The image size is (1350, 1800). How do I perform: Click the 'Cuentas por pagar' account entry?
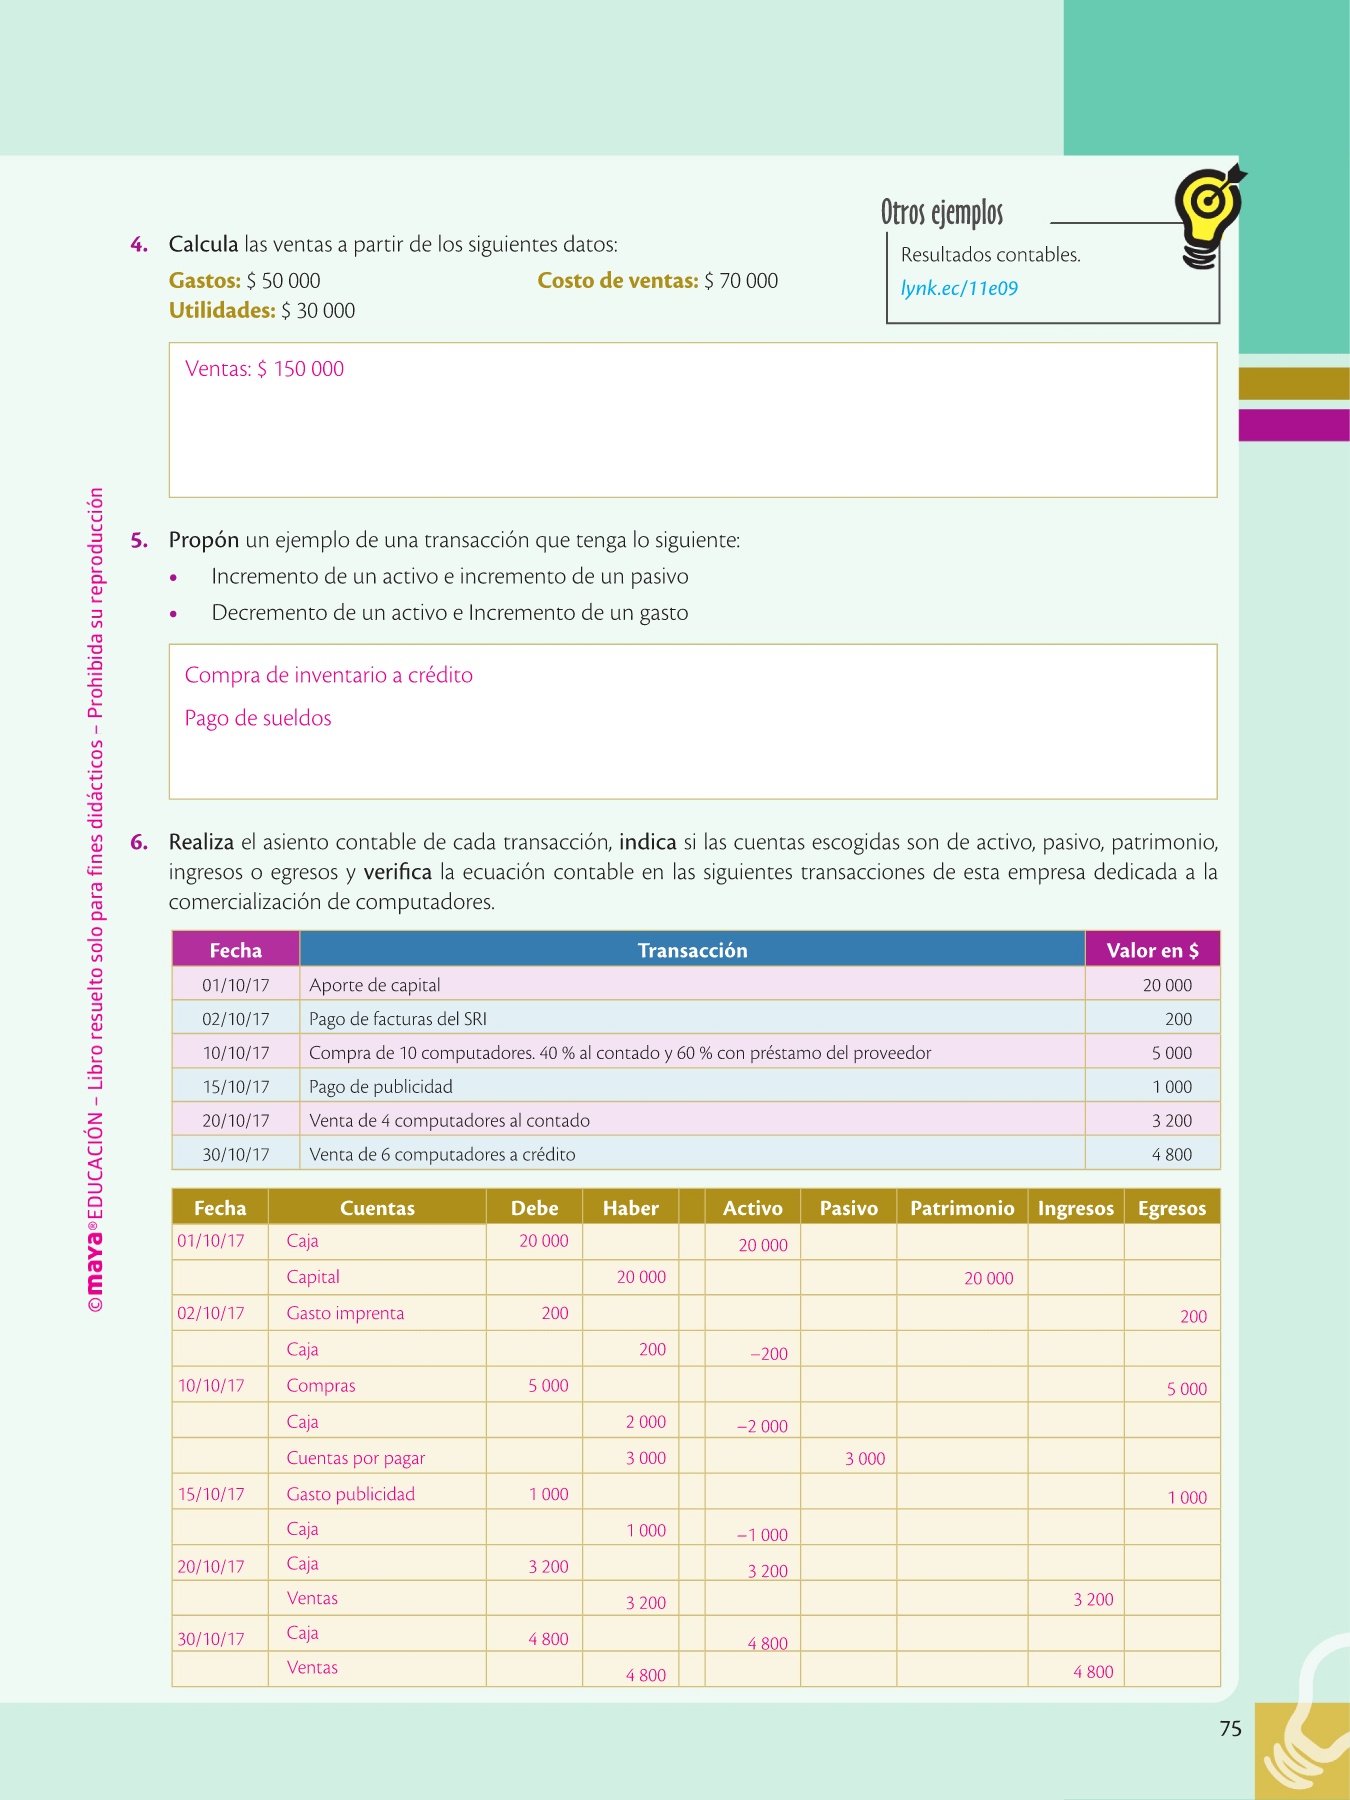pos(355,1458)
